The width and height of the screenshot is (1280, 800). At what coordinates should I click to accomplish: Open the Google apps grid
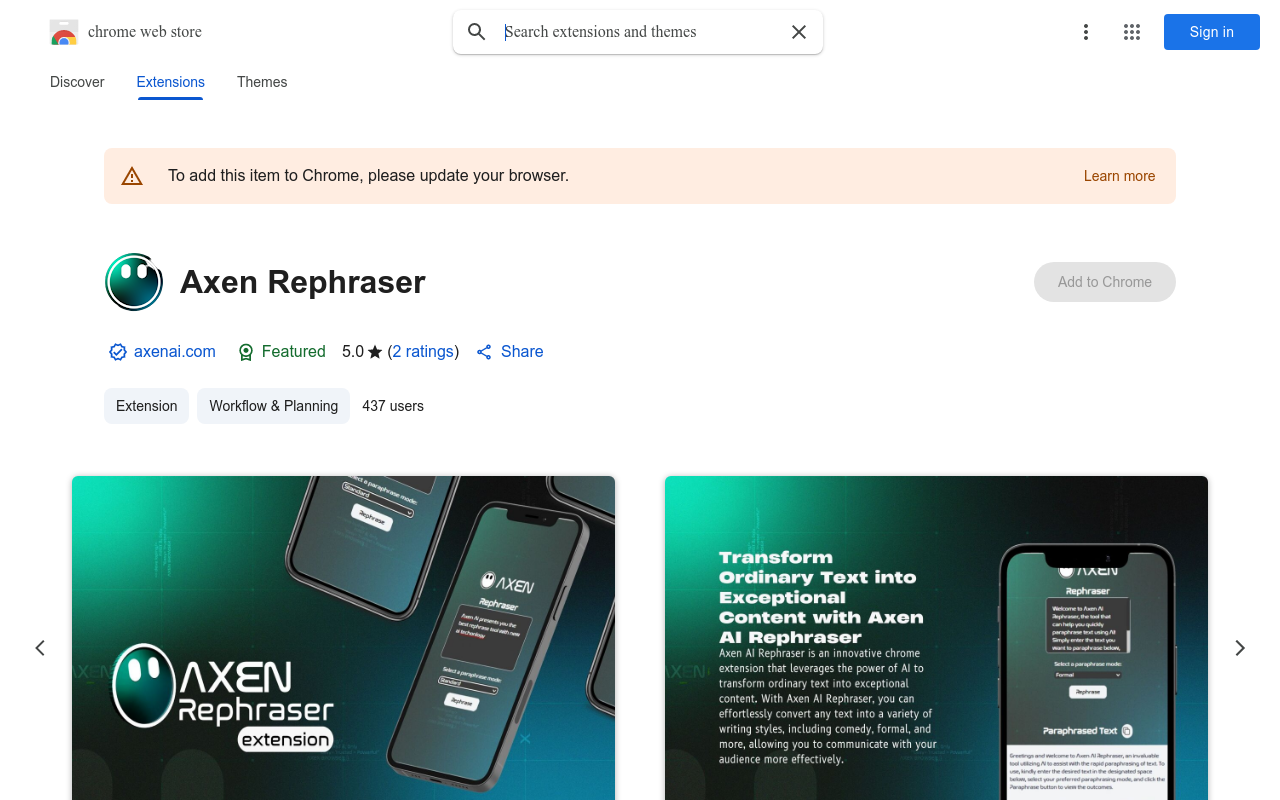click(x=1132, y=32)
